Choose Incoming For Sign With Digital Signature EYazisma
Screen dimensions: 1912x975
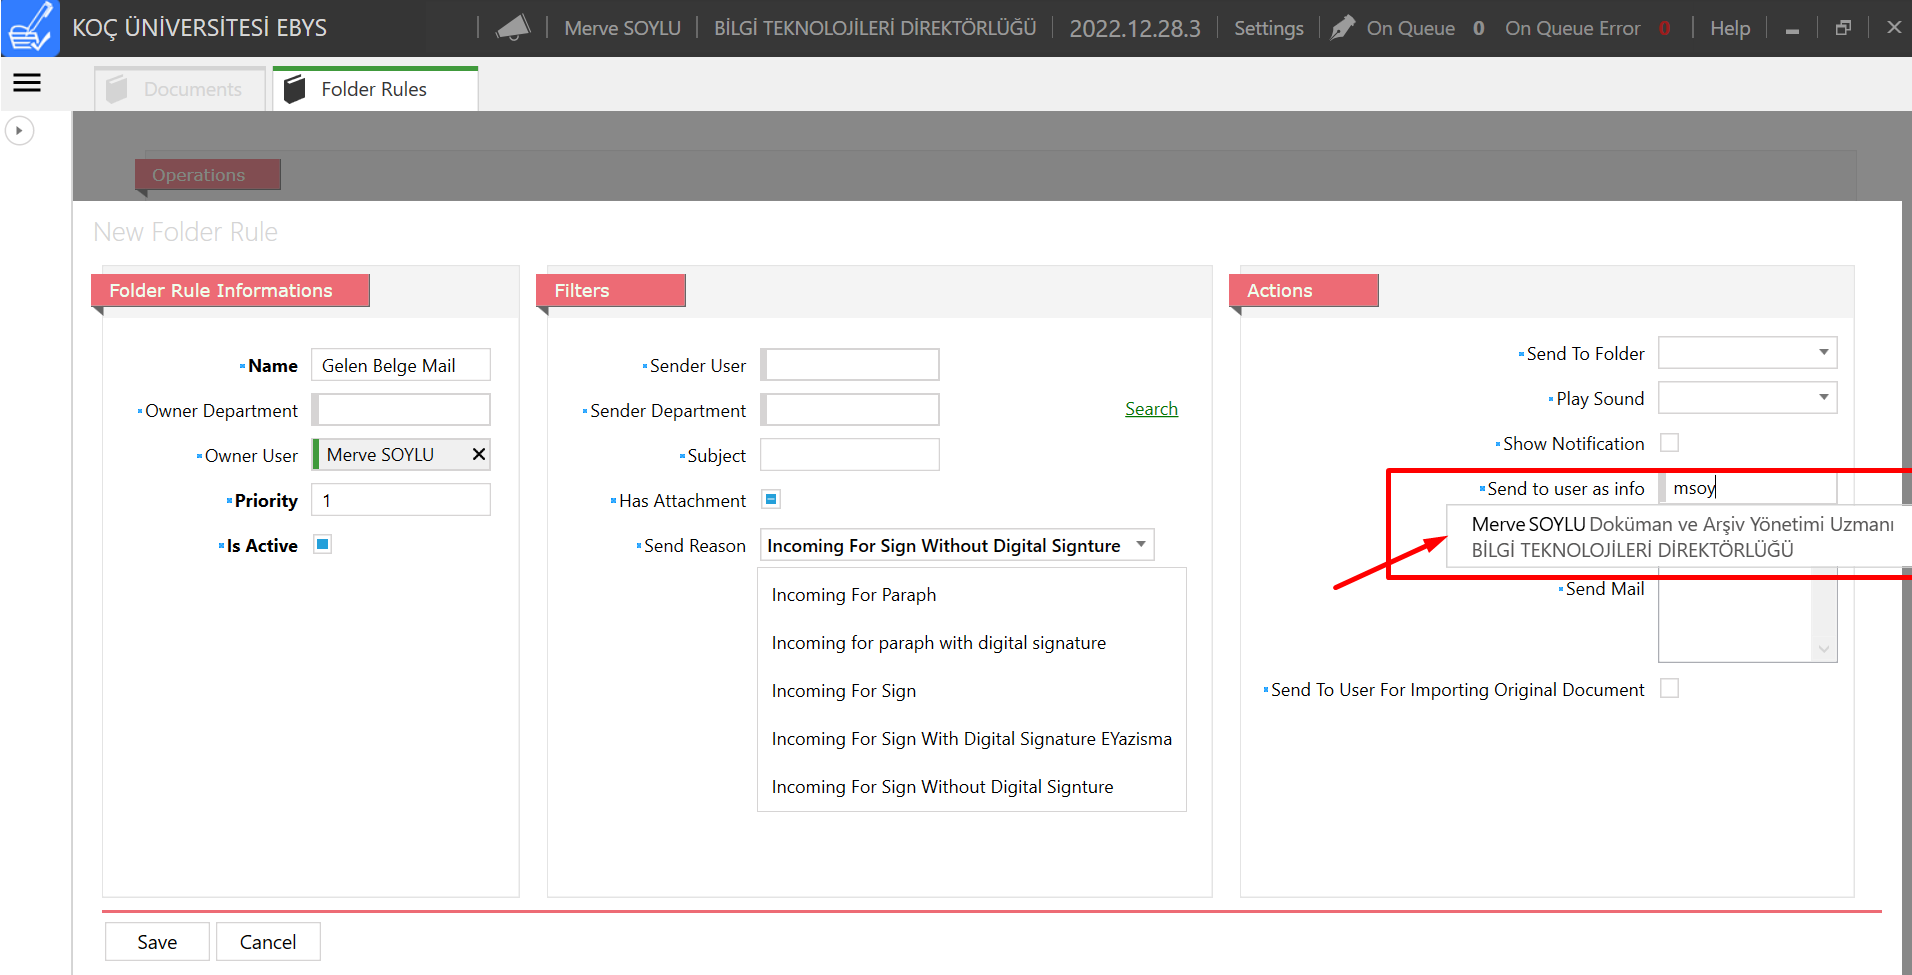click(971, 739)
